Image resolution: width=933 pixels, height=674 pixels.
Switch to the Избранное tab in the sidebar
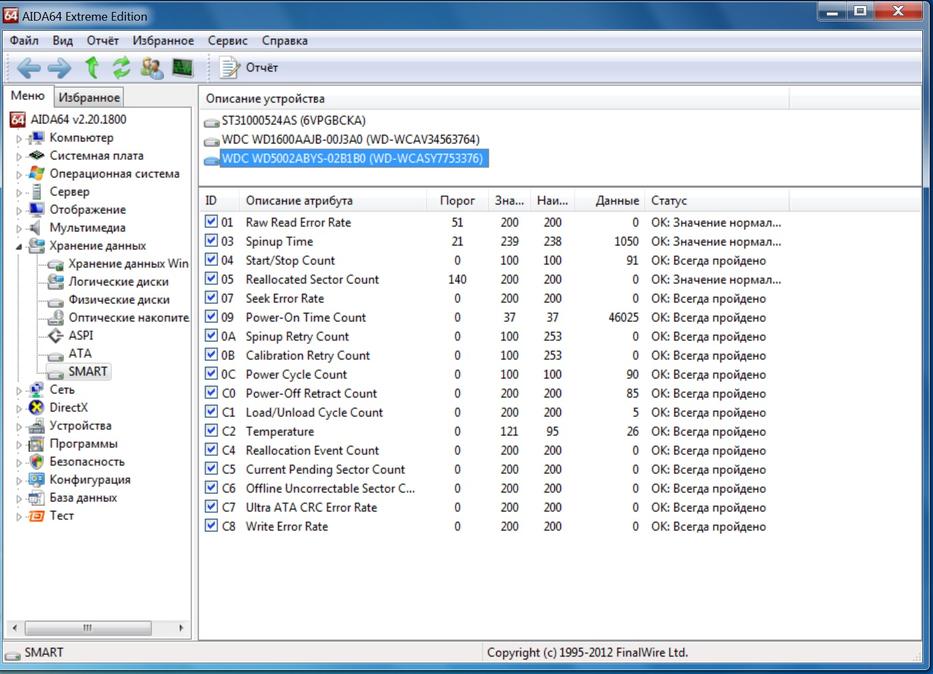coord(89,97)
